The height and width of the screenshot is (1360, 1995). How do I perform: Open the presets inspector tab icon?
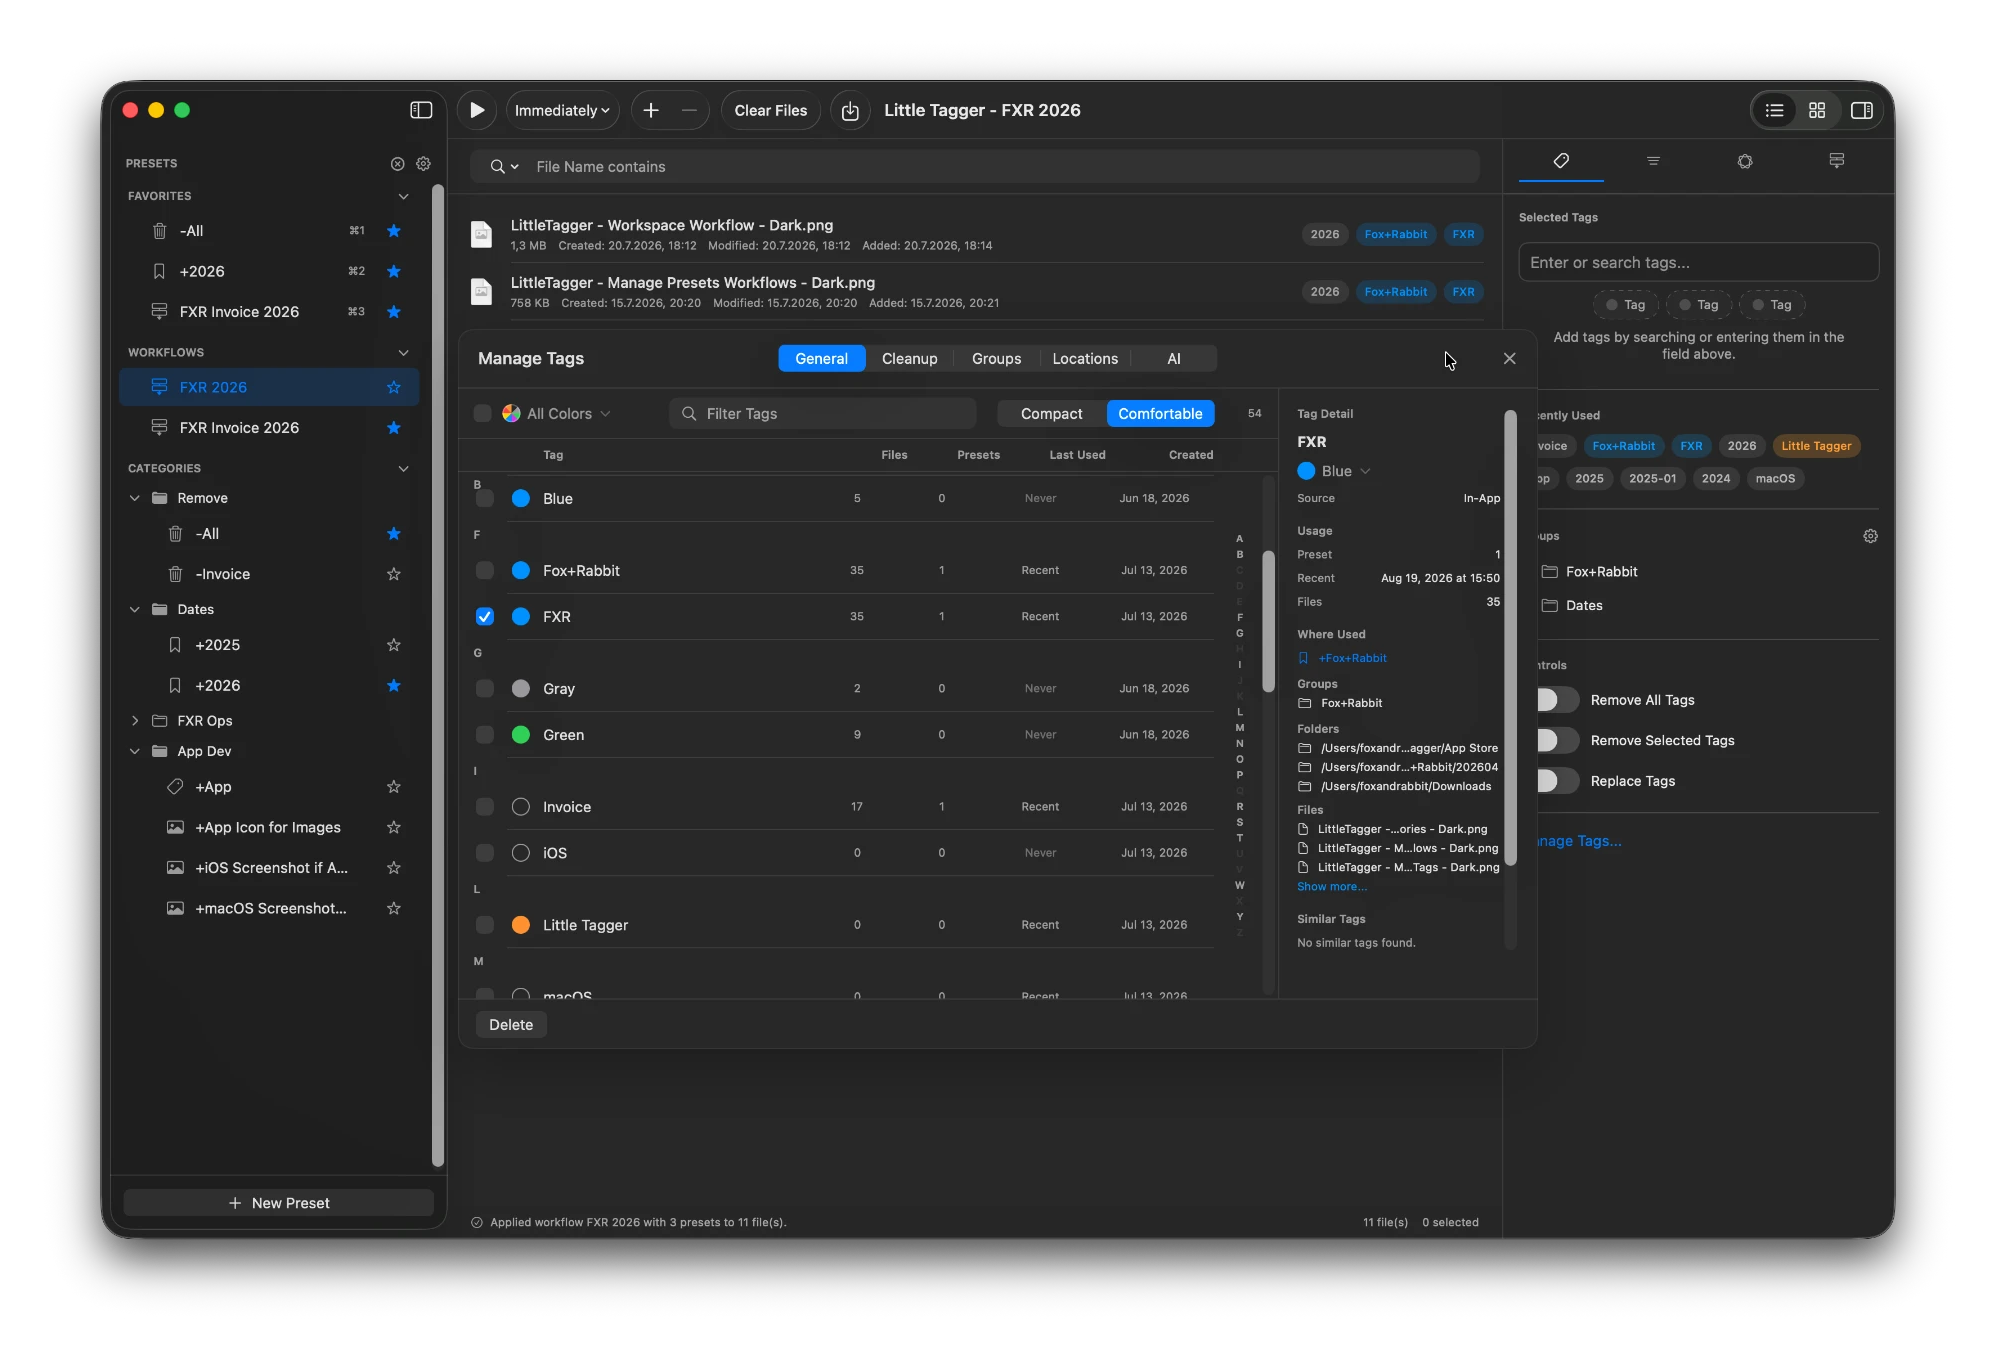point(1837,160)
